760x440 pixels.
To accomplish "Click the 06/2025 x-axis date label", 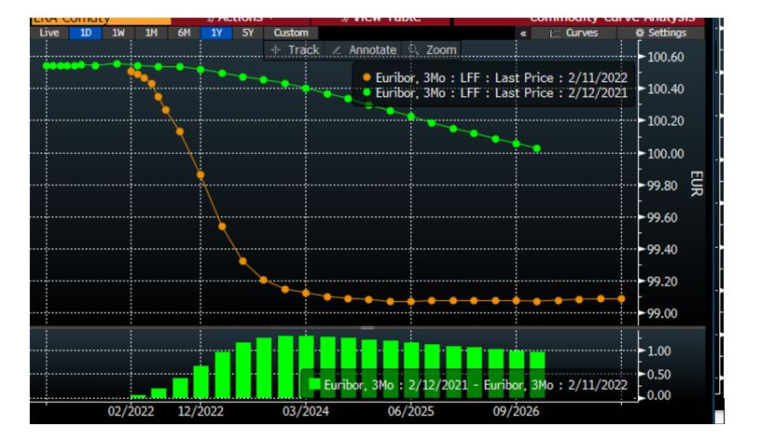I will [411, 411].
